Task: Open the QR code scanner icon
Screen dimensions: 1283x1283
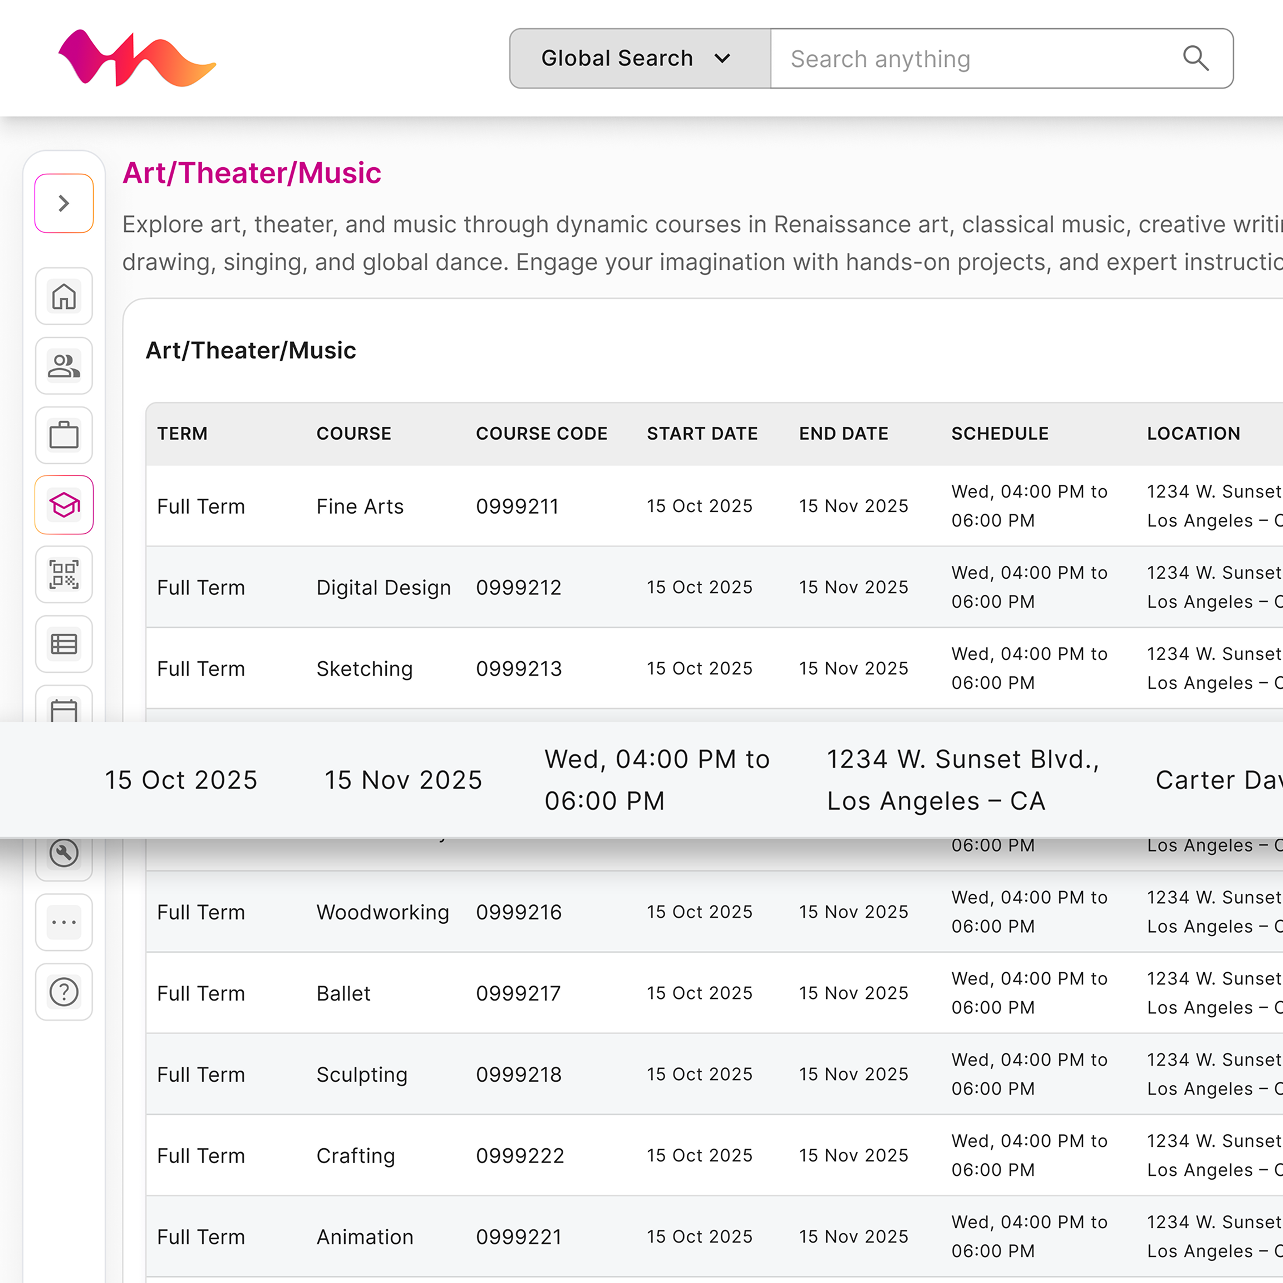Action: pyautogui.click(x=64, y=575)
